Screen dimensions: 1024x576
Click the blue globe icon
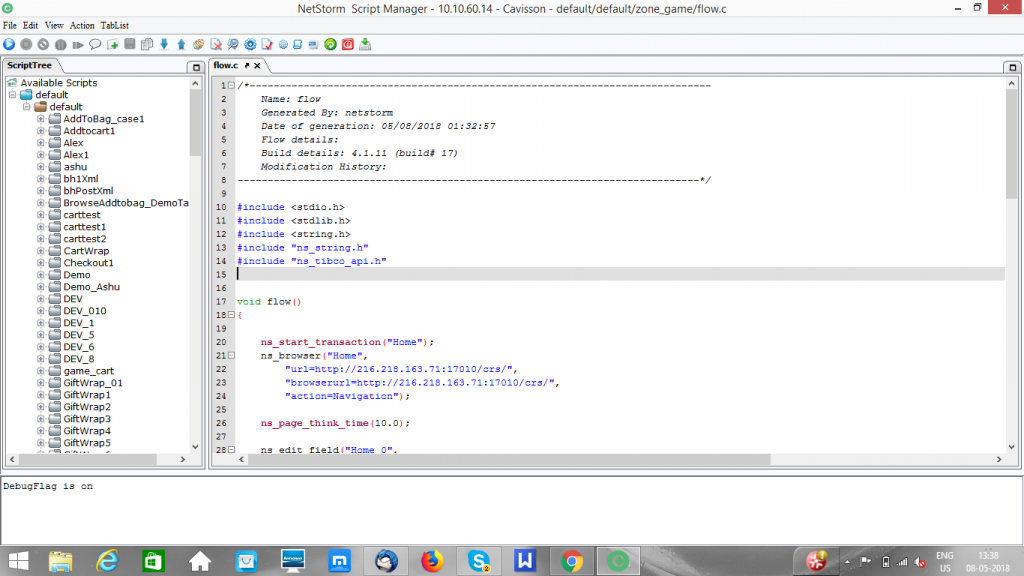click(x=283, y=44)
